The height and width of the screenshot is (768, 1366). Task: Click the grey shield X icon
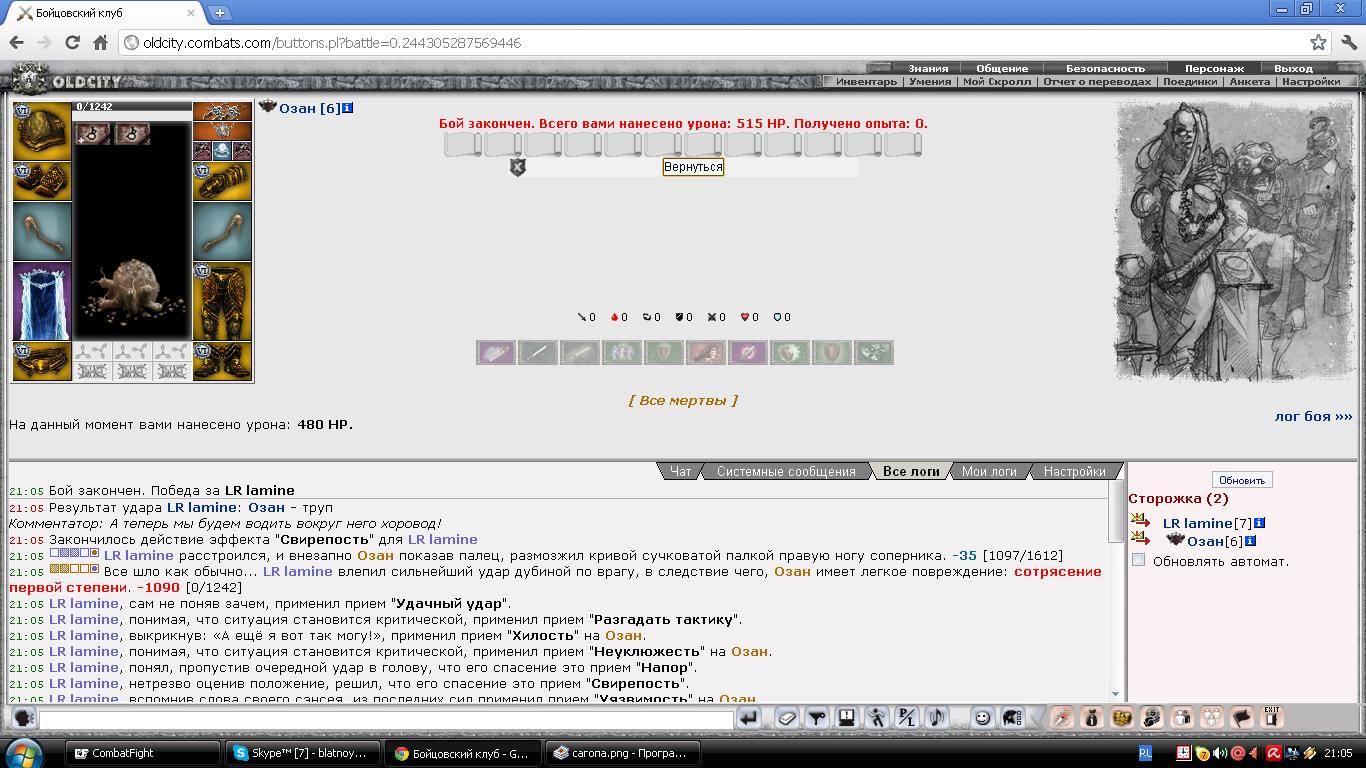point(517,167)
